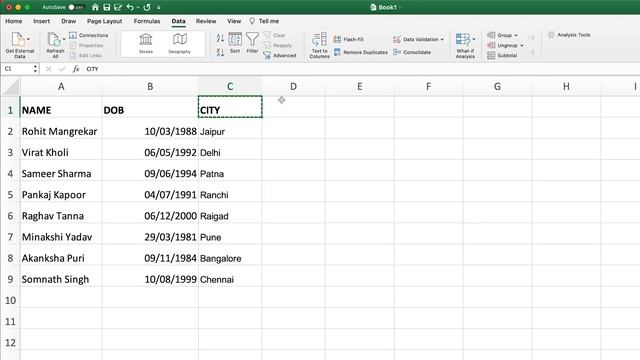
Task: Open Customize Quick Access Toolbar dropdown
Action: click(159, 7)
